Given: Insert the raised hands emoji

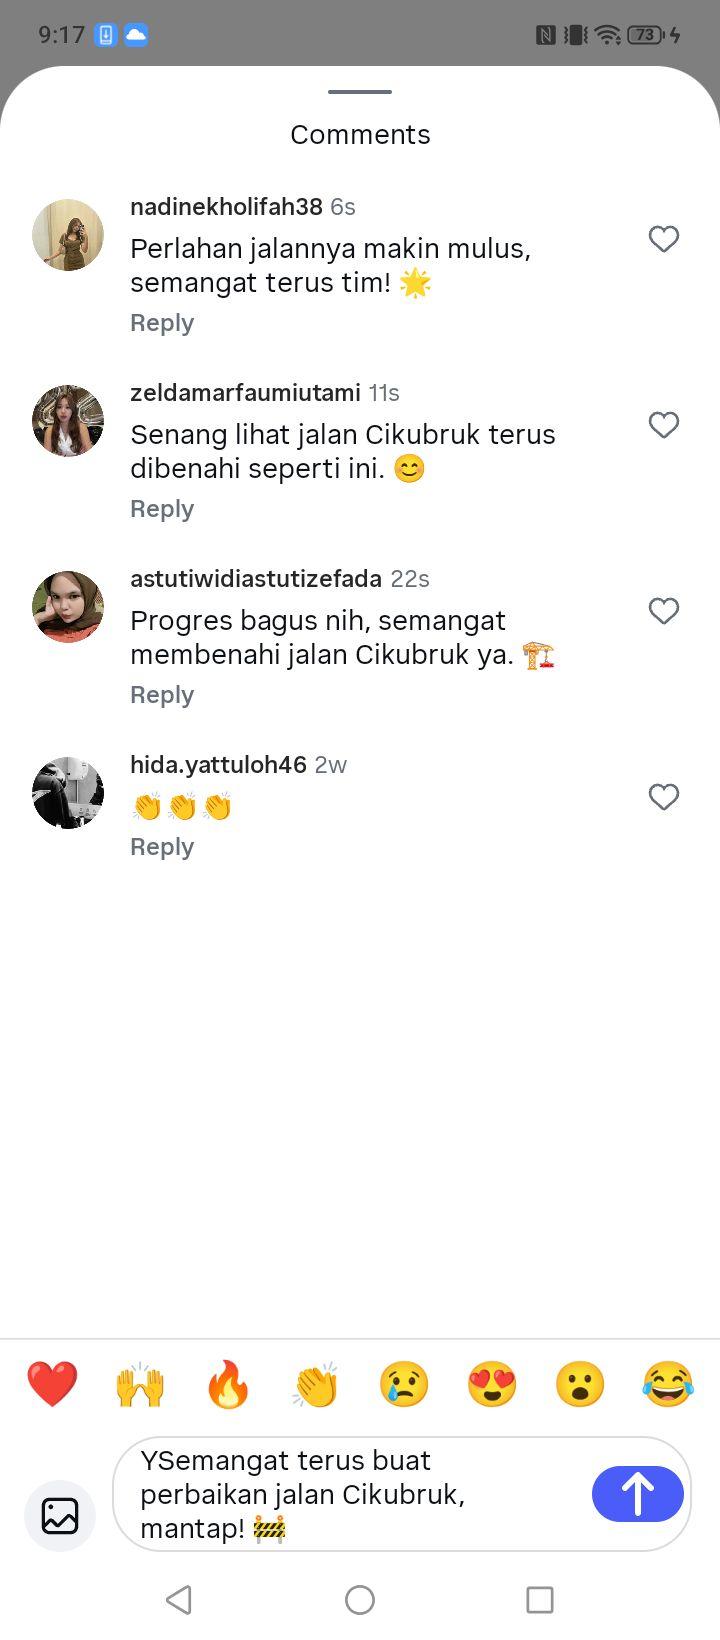Looking at the screenshot, I should [x=140, y=1385].
